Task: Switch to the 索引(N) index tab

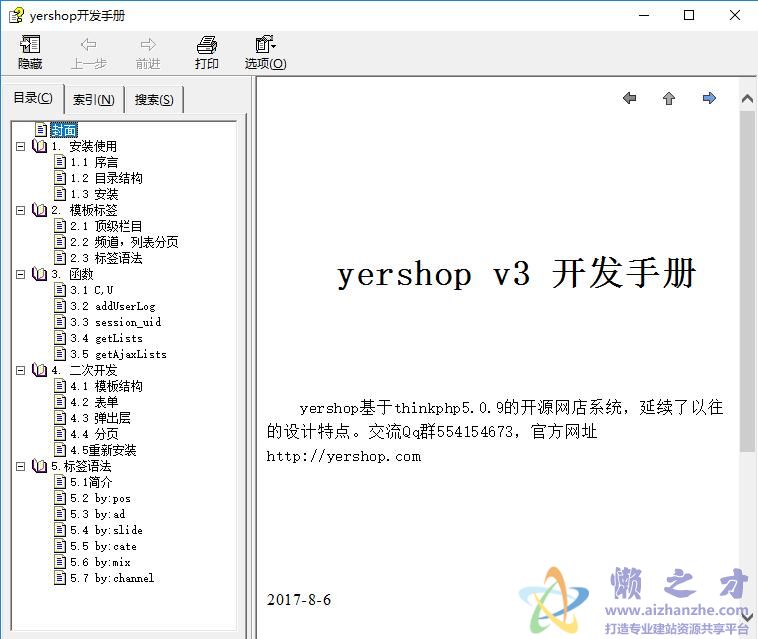Action: tap(94, 100)
